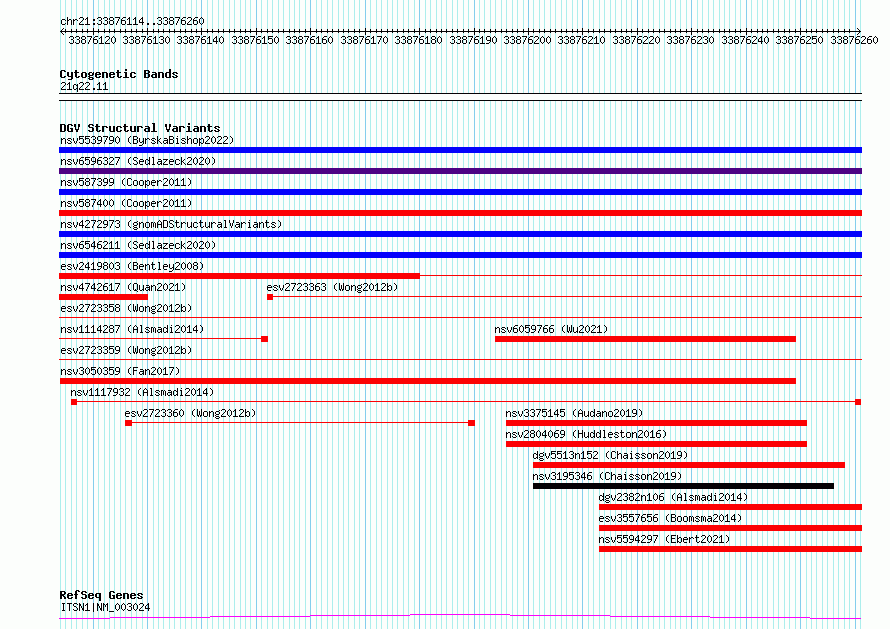Click the RefSeq Genes track heading
Viewport: 890px width, 629px height.
[x=102, y=595]
